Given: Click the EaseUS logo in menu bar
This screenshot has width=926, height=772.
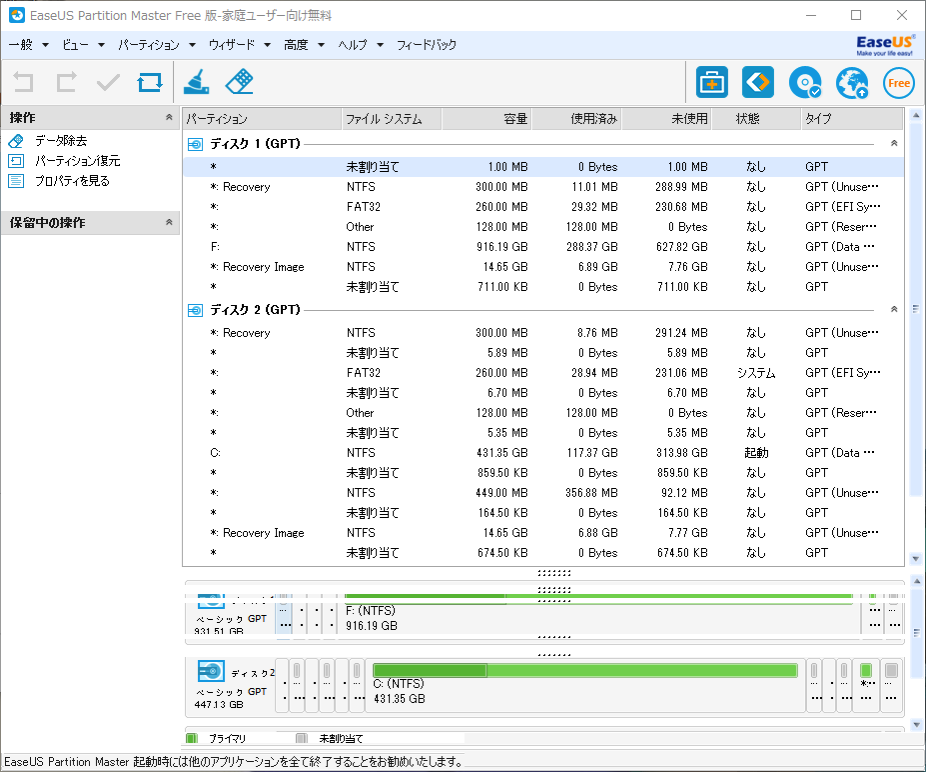Looking at the screenshot, I should (x=885, y=45).
